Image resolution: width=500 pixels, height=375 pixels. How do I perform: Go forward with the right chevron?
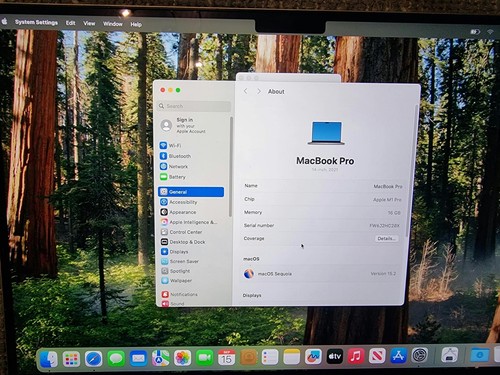point(259,91)
